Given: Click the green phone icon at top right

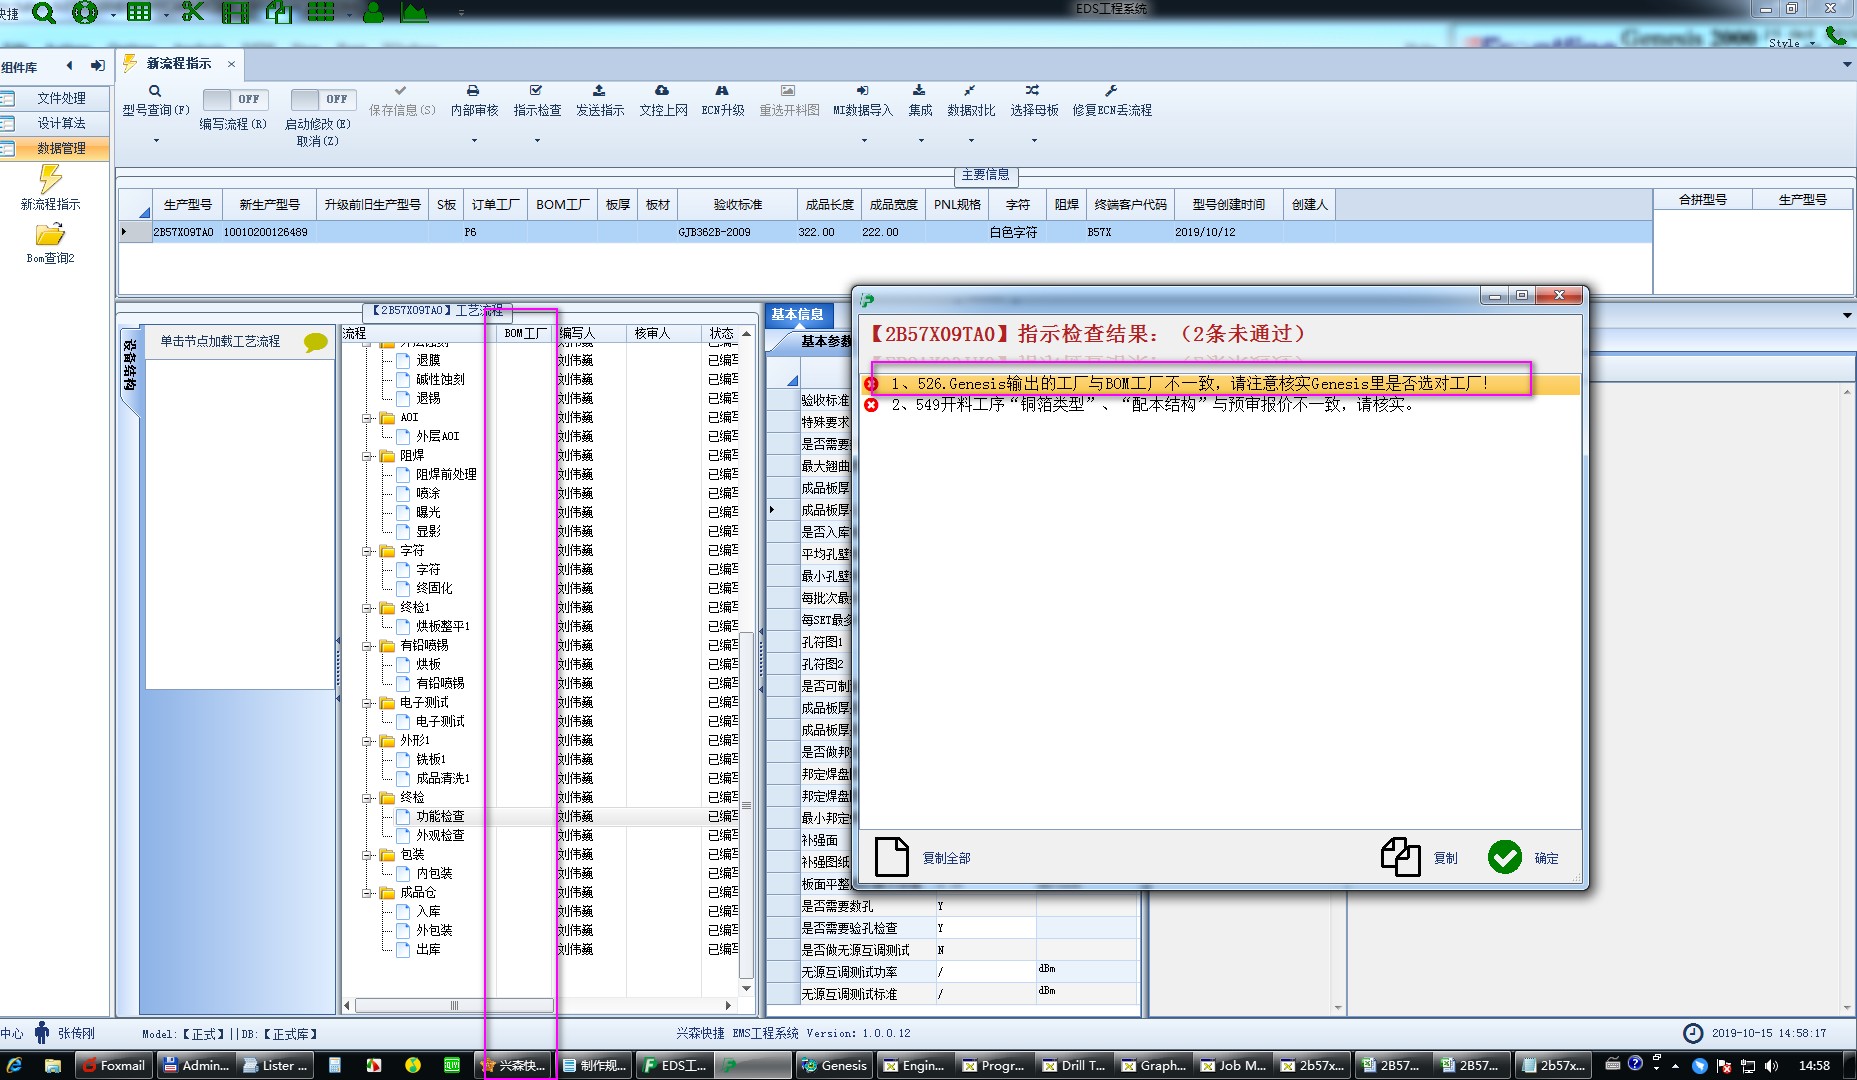Looking at the screenshot, I should (x=1836, y=36).
